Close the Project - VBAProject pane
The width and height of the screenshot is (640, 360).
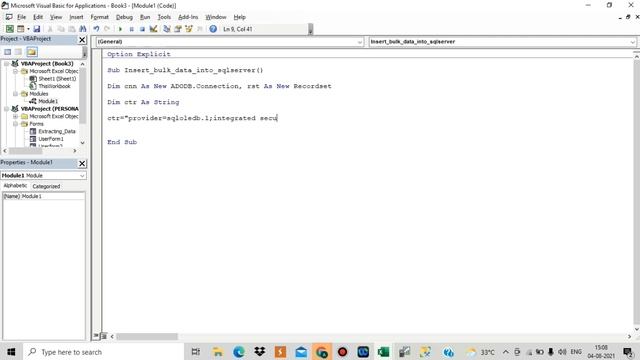pos(82,40)
